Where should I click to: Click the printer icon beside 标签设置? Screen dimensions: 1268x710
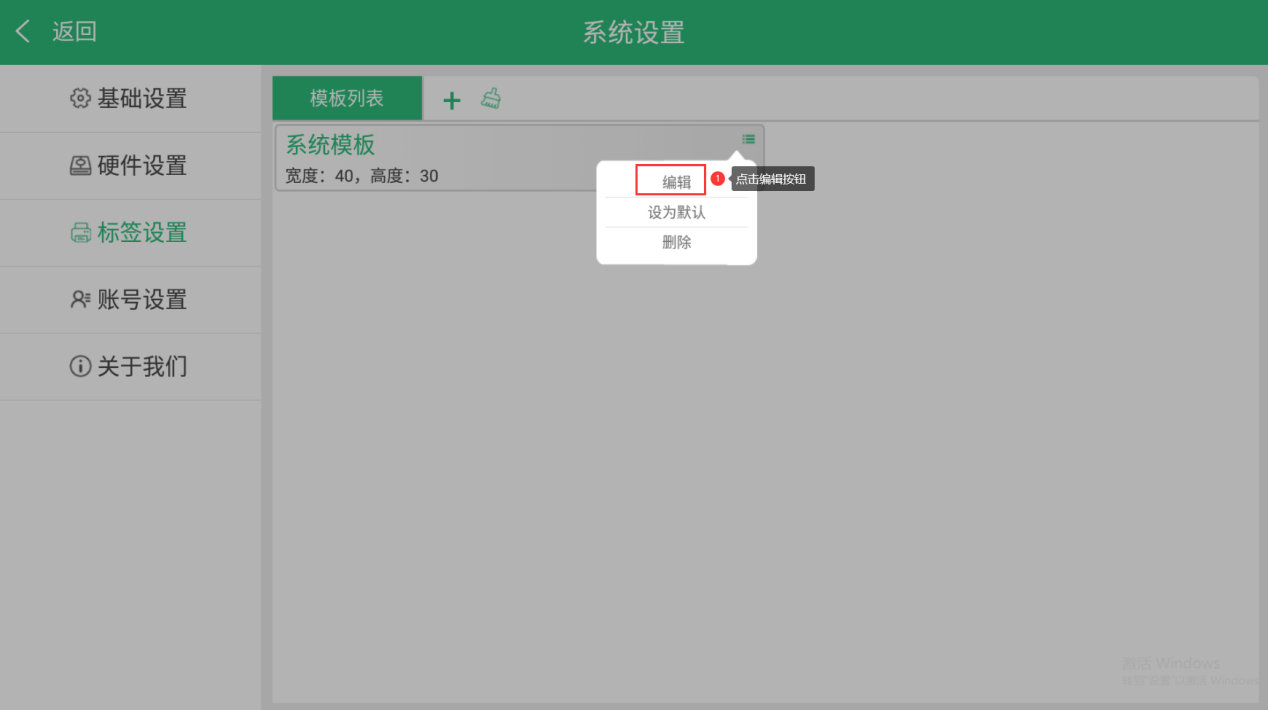click(x=80, y=233)
